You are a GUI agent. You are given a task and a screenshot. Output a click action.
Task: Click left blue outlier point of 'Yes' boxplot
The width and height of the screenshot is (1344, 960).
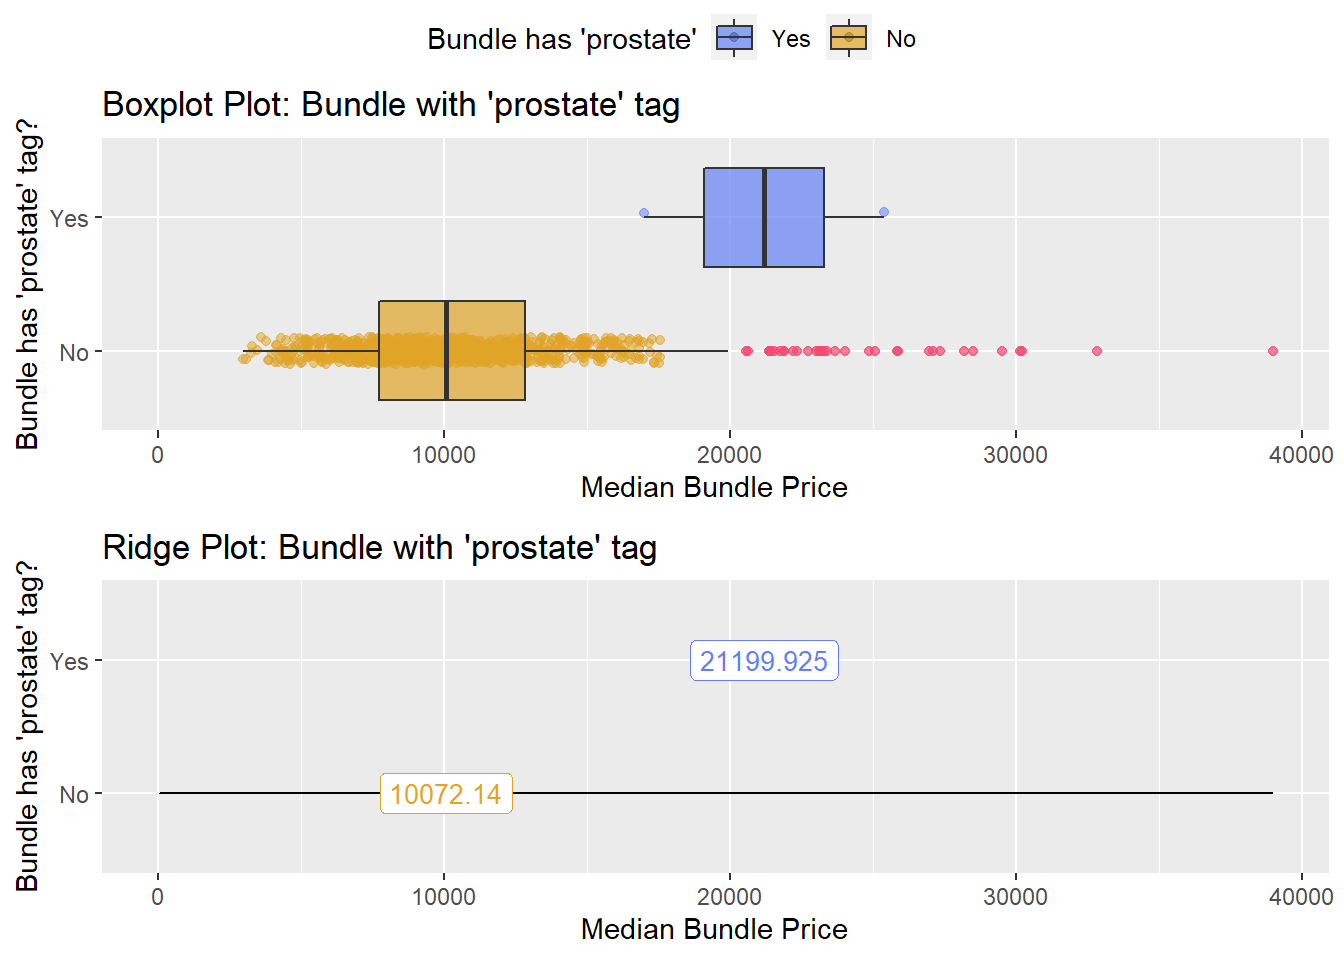644,213
